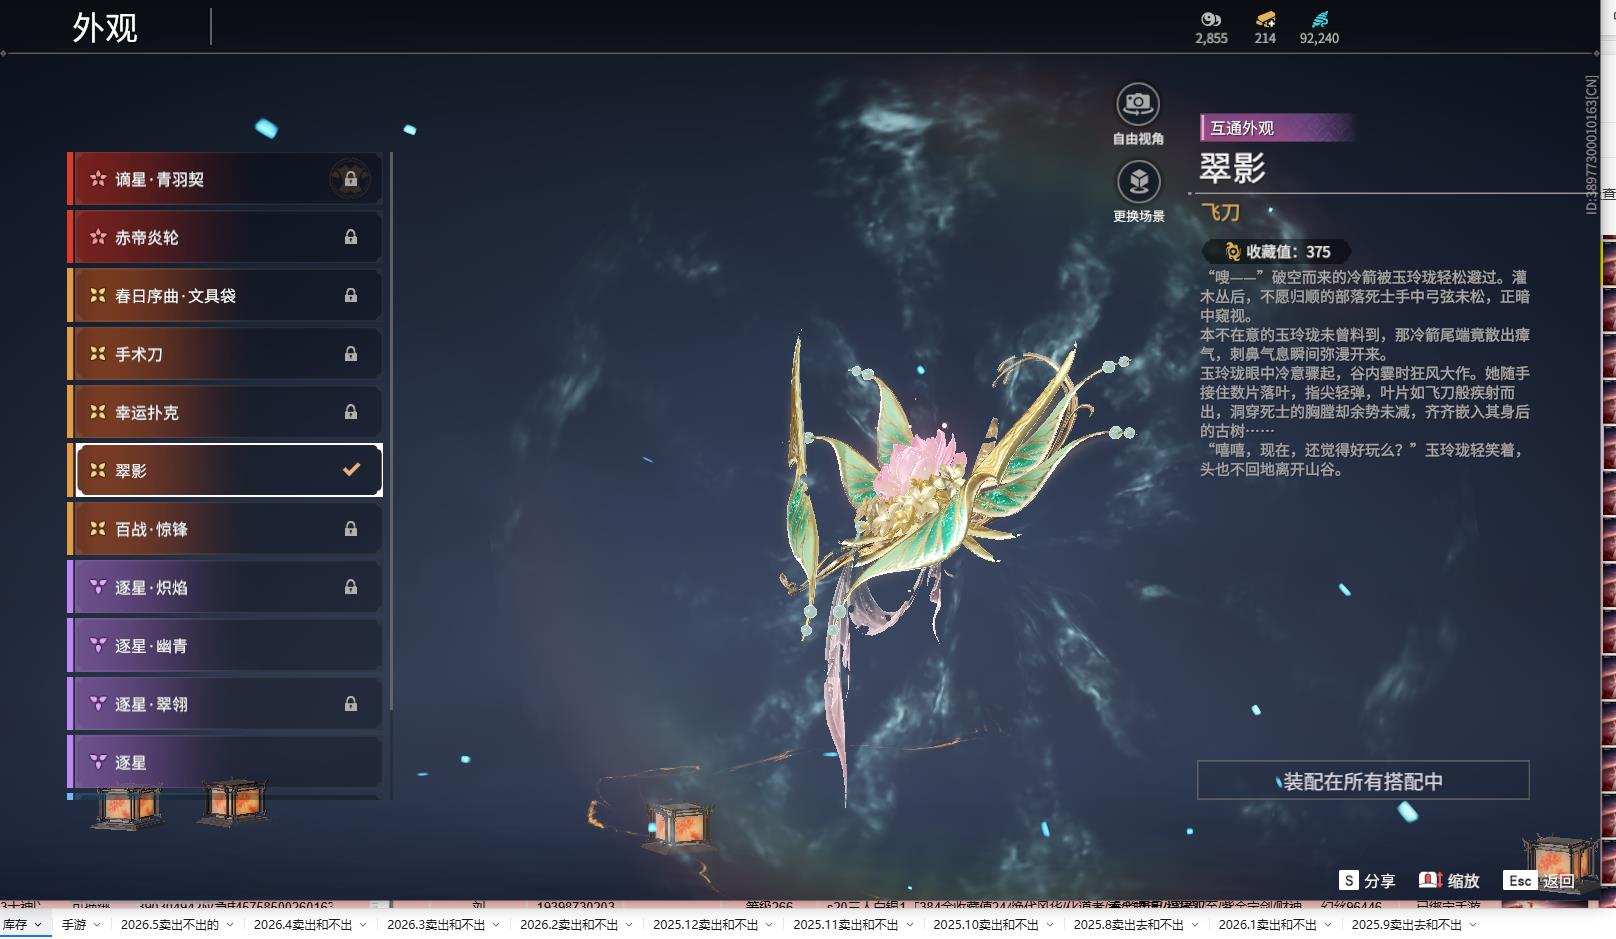Click the rarity star icon of 赤帝炎轮
Image resolution: width=1616 pixels, height=939 pixels.
tap(98, 237)
